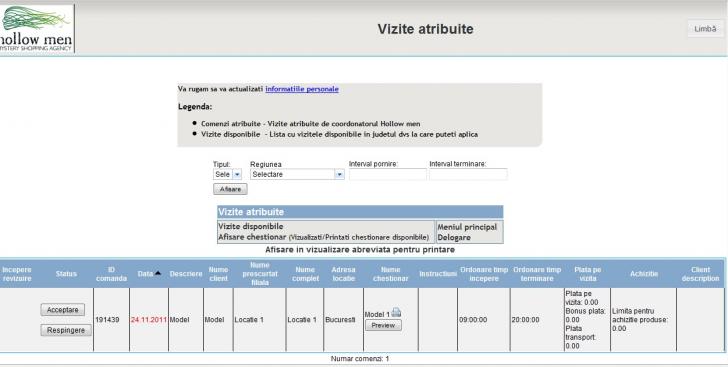Viewport: 728px width, 367px height.
Task: Sort by the Adresa locatie column header
Action: point(344,274)
